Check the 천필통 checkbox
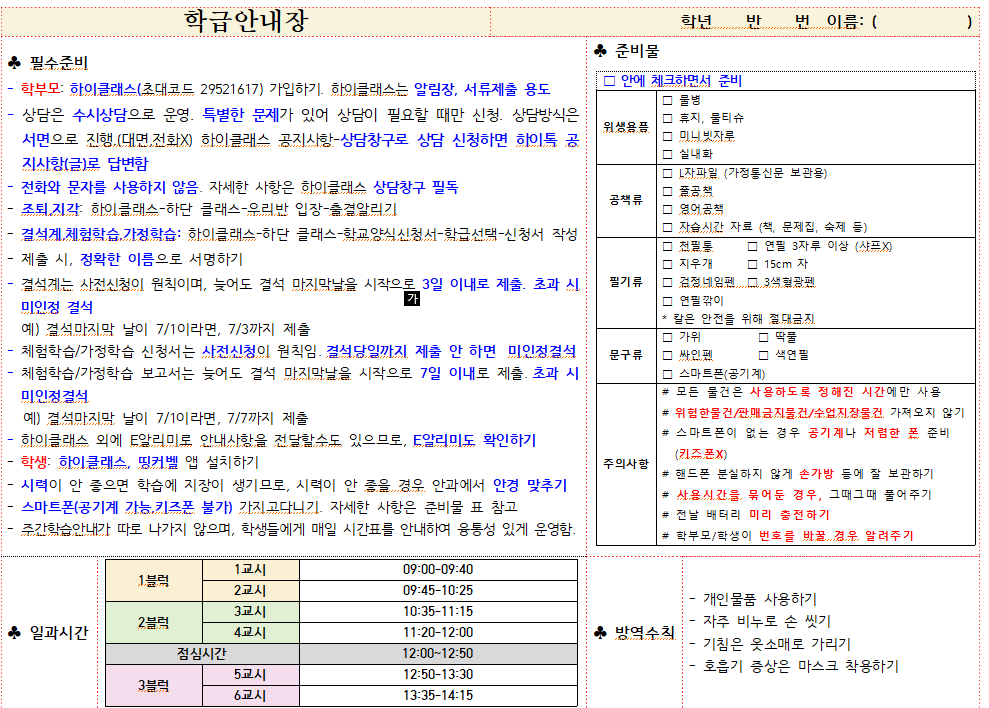989x708 pixels. tap(668, 246)
